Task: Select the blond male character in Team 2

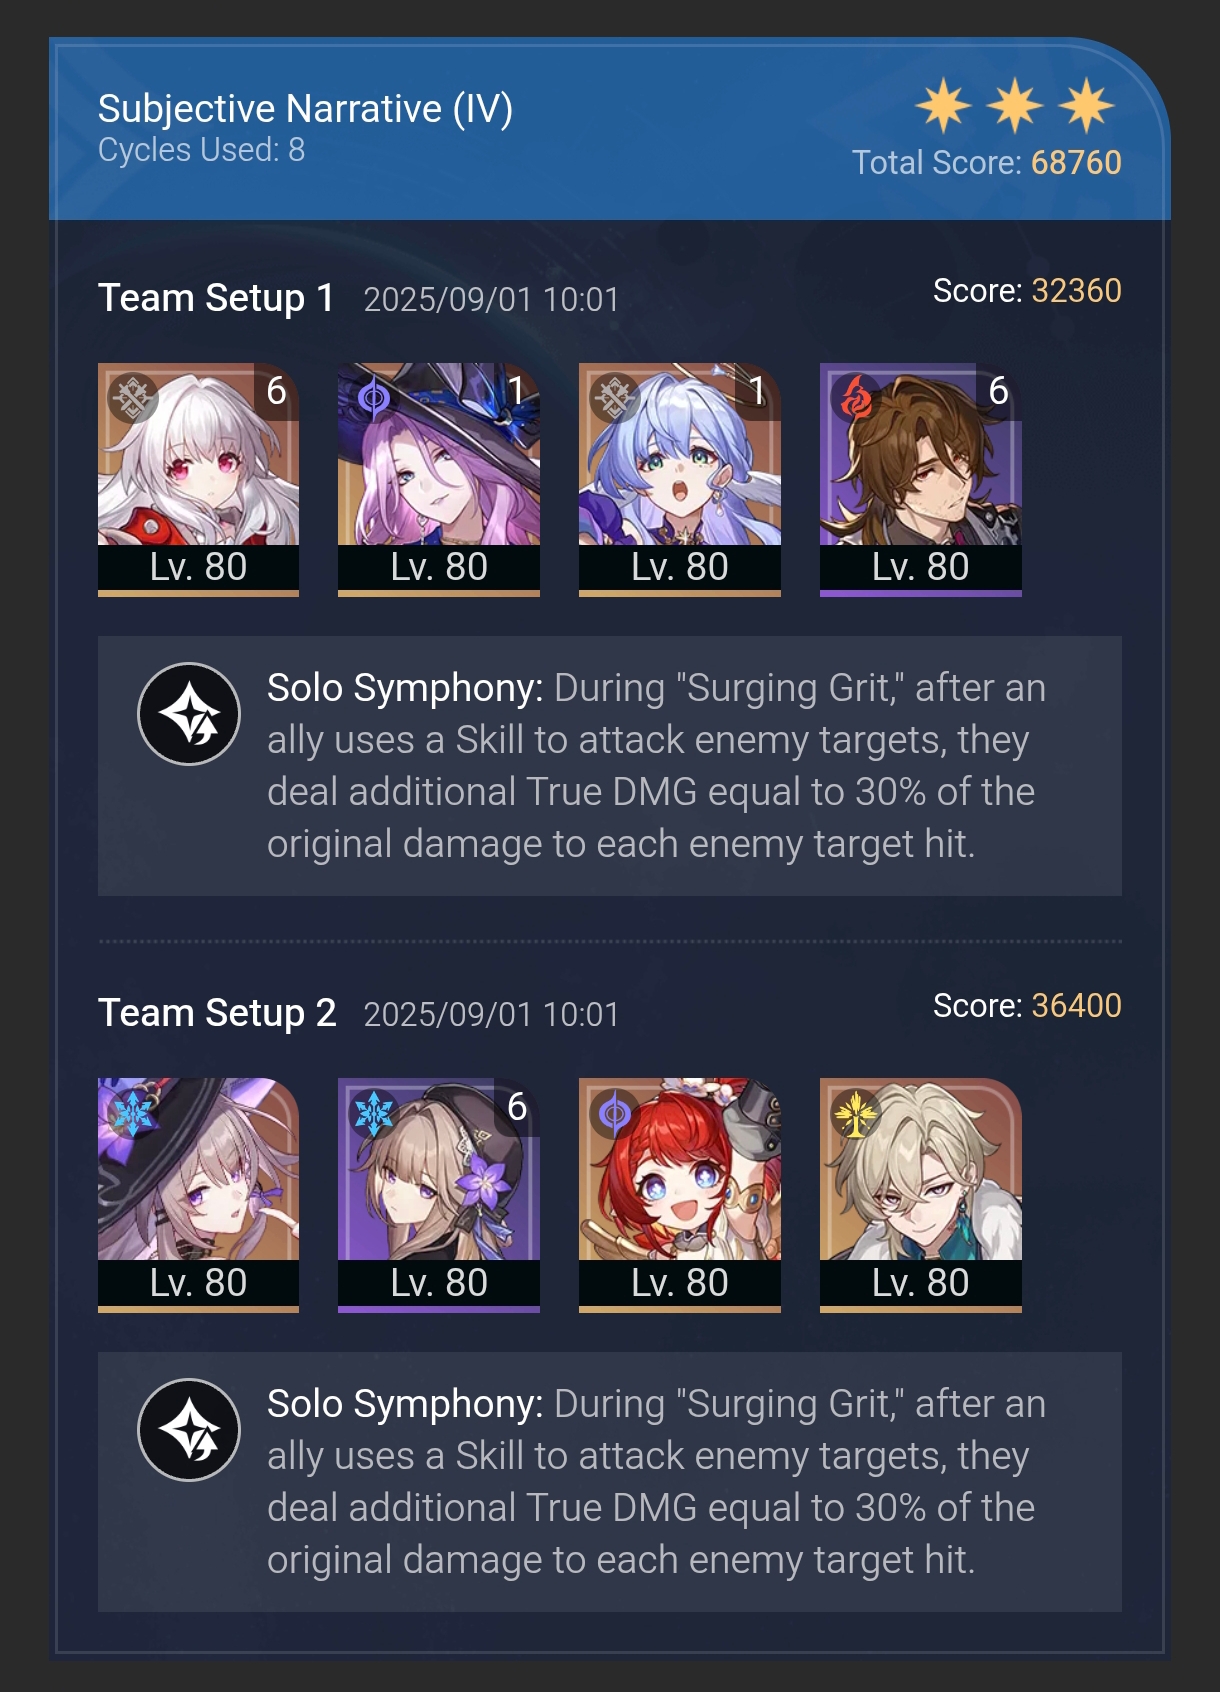Action: tap(921, 1195)
